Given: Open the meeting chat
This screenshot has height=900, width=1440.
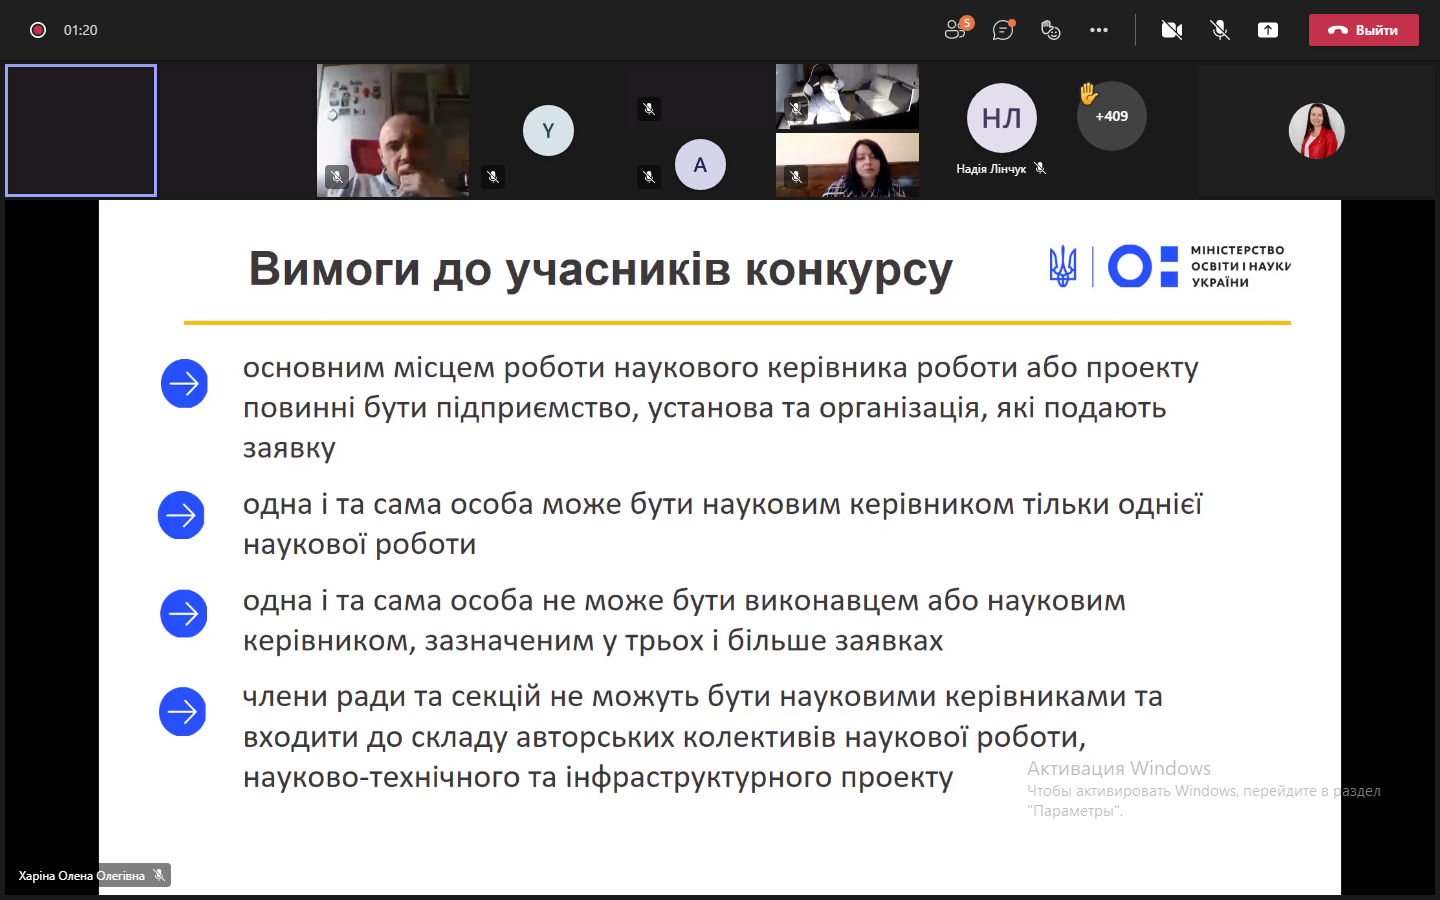Looking at the screenshot, I should point(1003,30).
